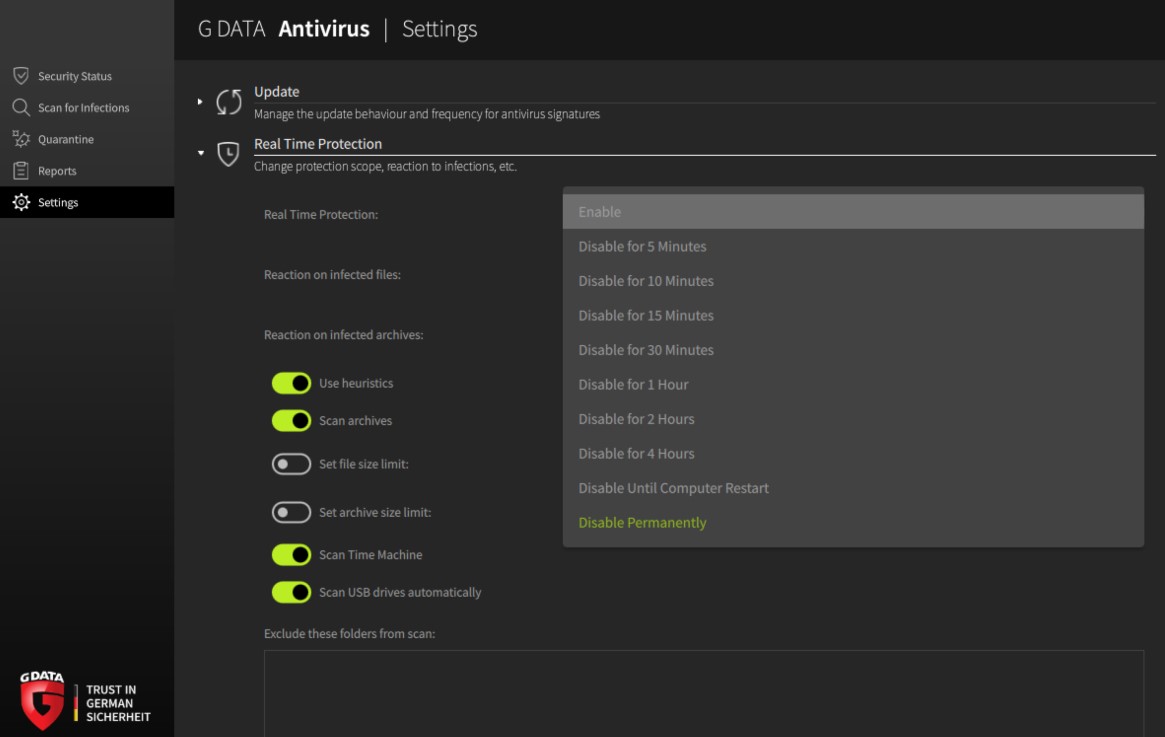Click the Scan for Infections magnifier icon

tap(21, 108)
